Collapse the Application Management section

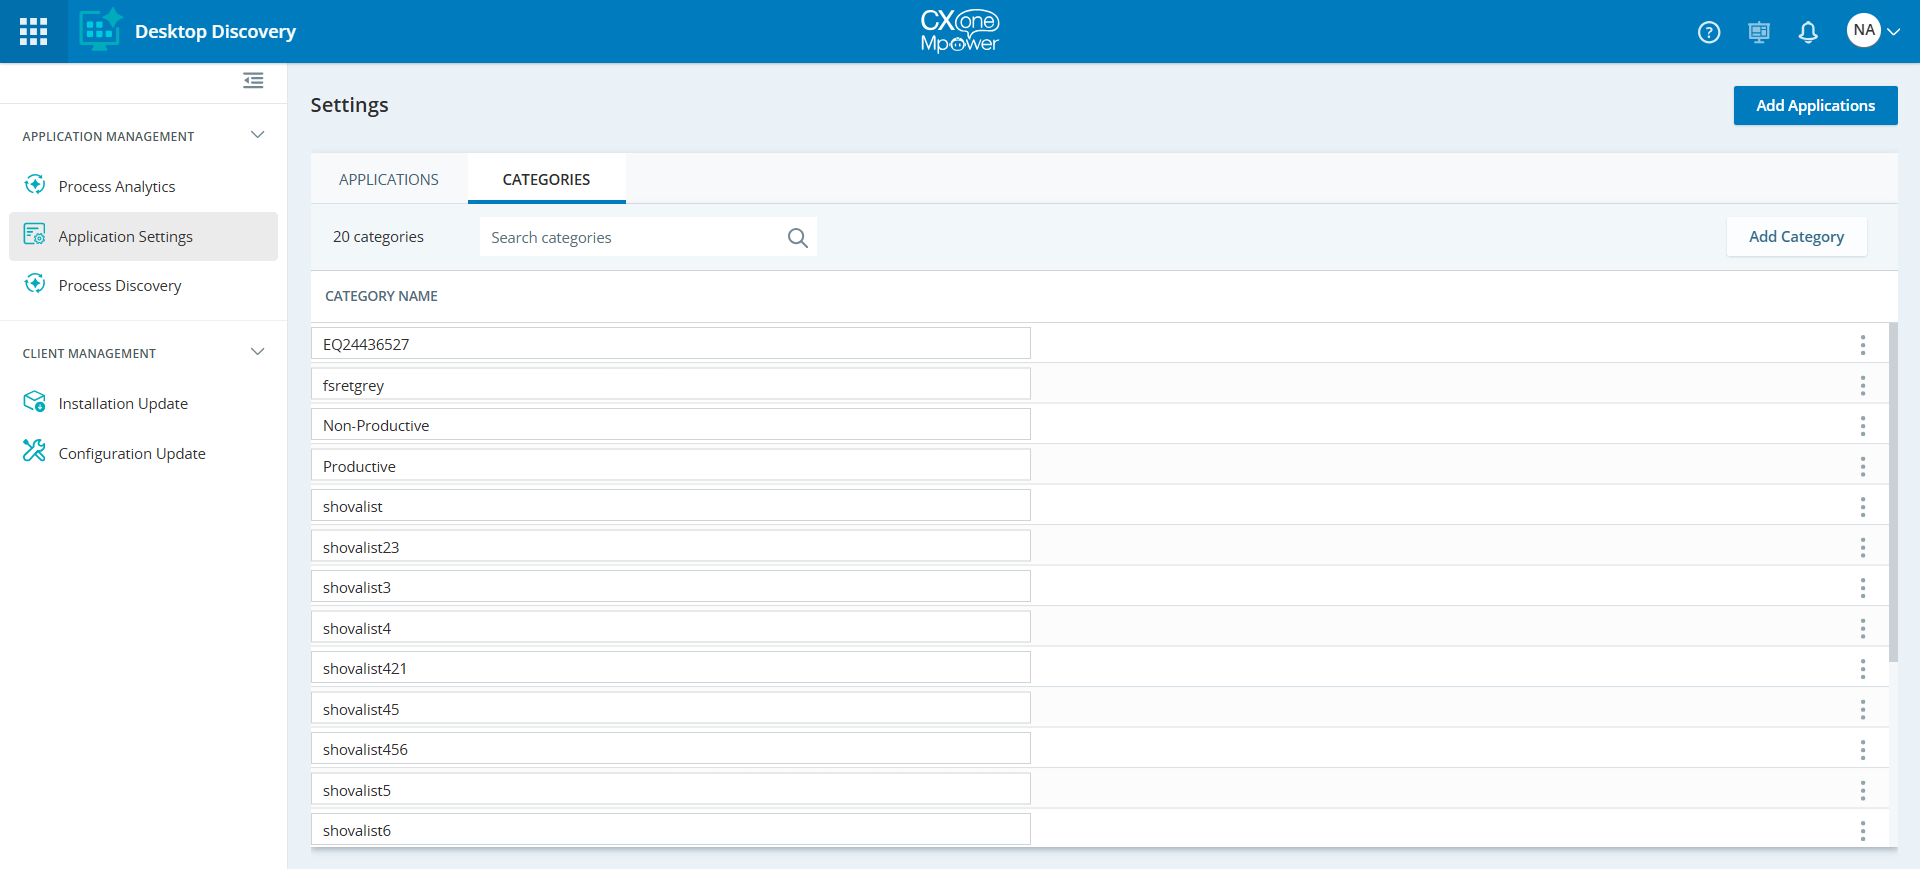pos(257,135)
